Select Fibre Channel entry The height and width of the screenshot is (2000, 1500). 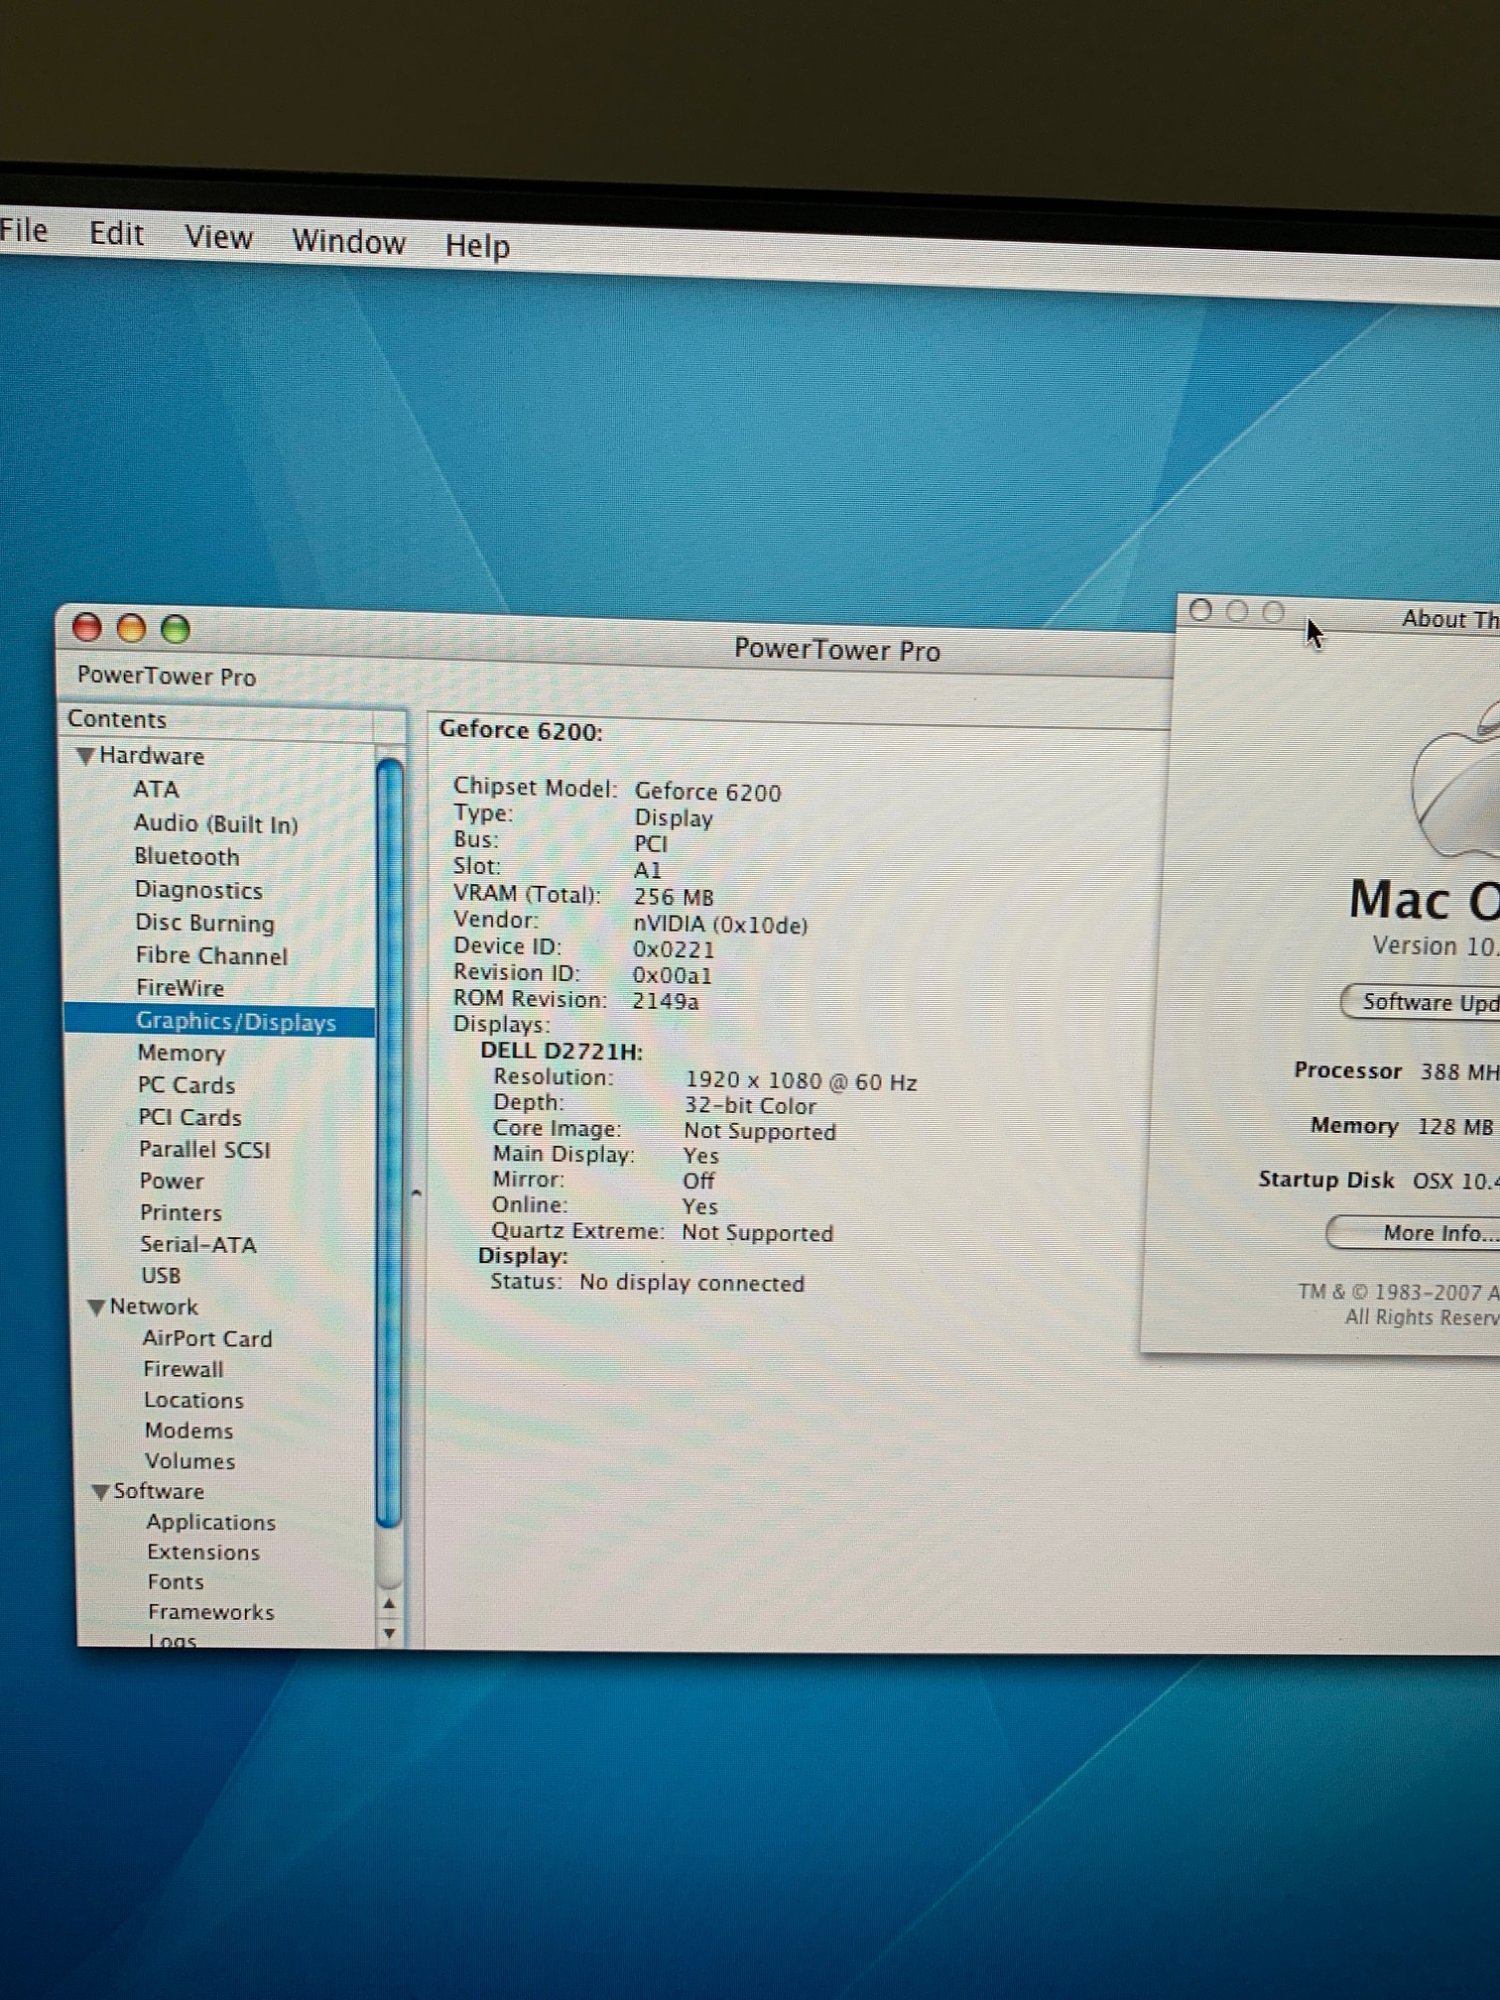tap(212, 956)
